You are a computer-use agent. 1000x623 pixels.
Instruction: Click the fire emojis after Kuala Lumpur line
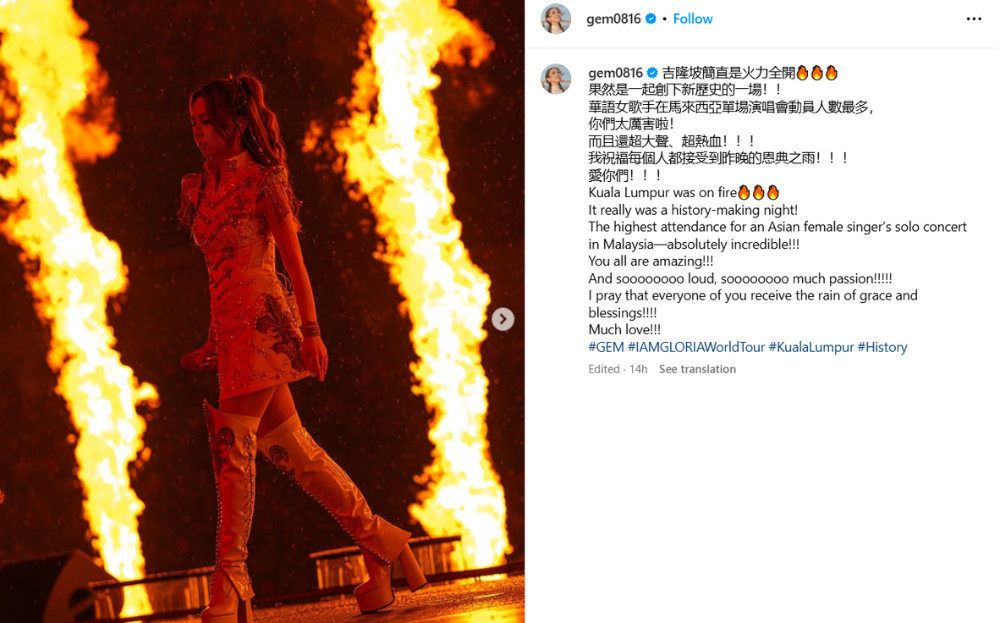pyautogui.click(x=758, y=193)
